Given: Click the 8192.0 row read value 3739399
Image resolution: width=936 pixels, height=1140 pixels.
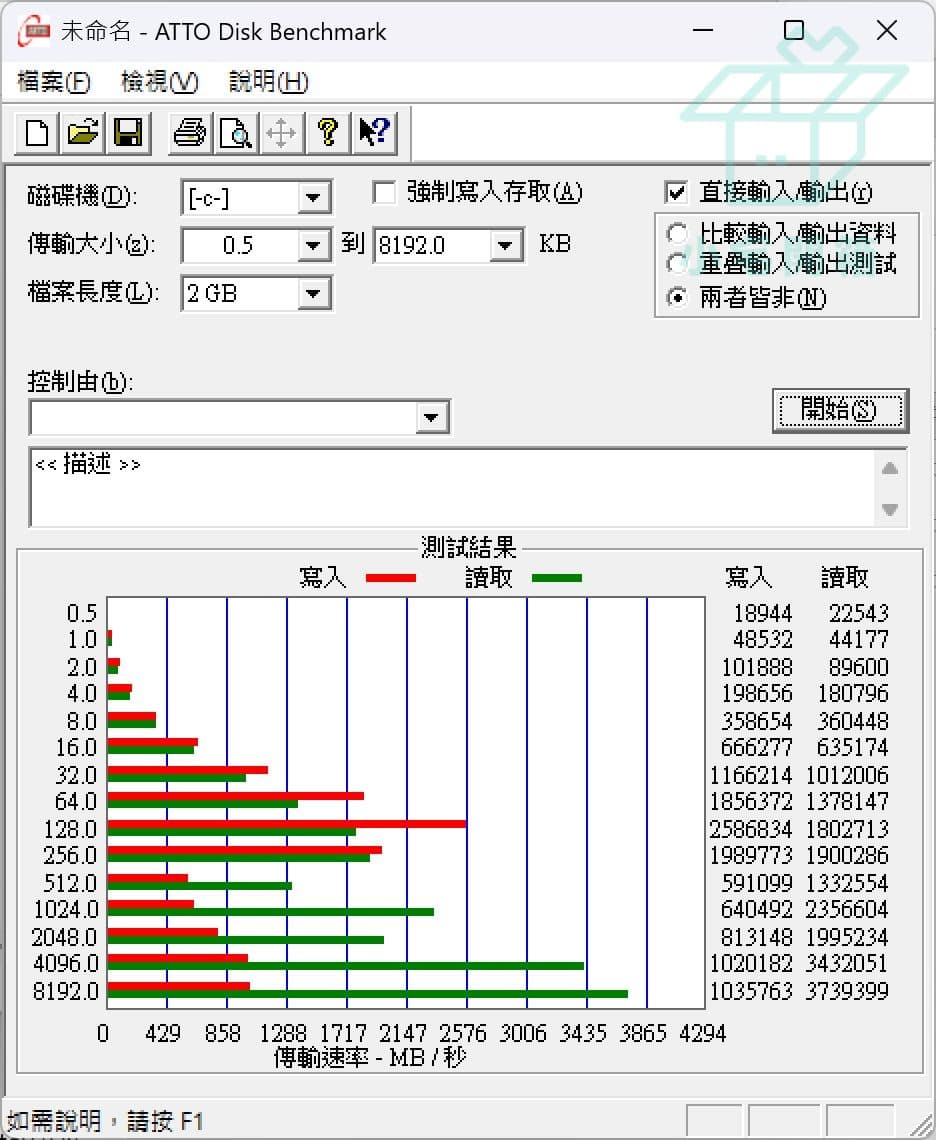Looking at the screenshot, I should tap(847, 991).
